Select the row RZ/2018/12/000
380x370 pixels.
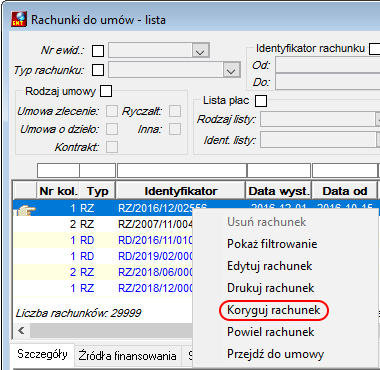click(x=103, y=288)
